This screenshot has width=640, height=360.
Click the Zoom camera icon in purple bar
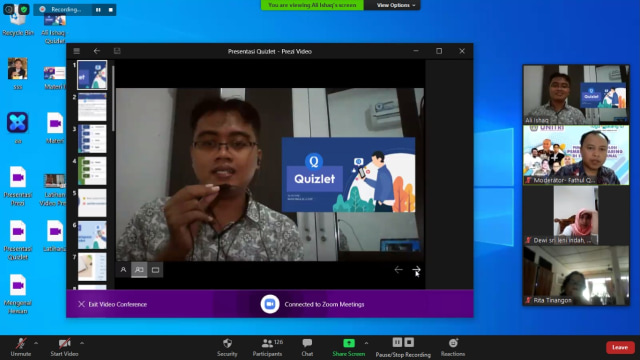click(x=270, y=304)
